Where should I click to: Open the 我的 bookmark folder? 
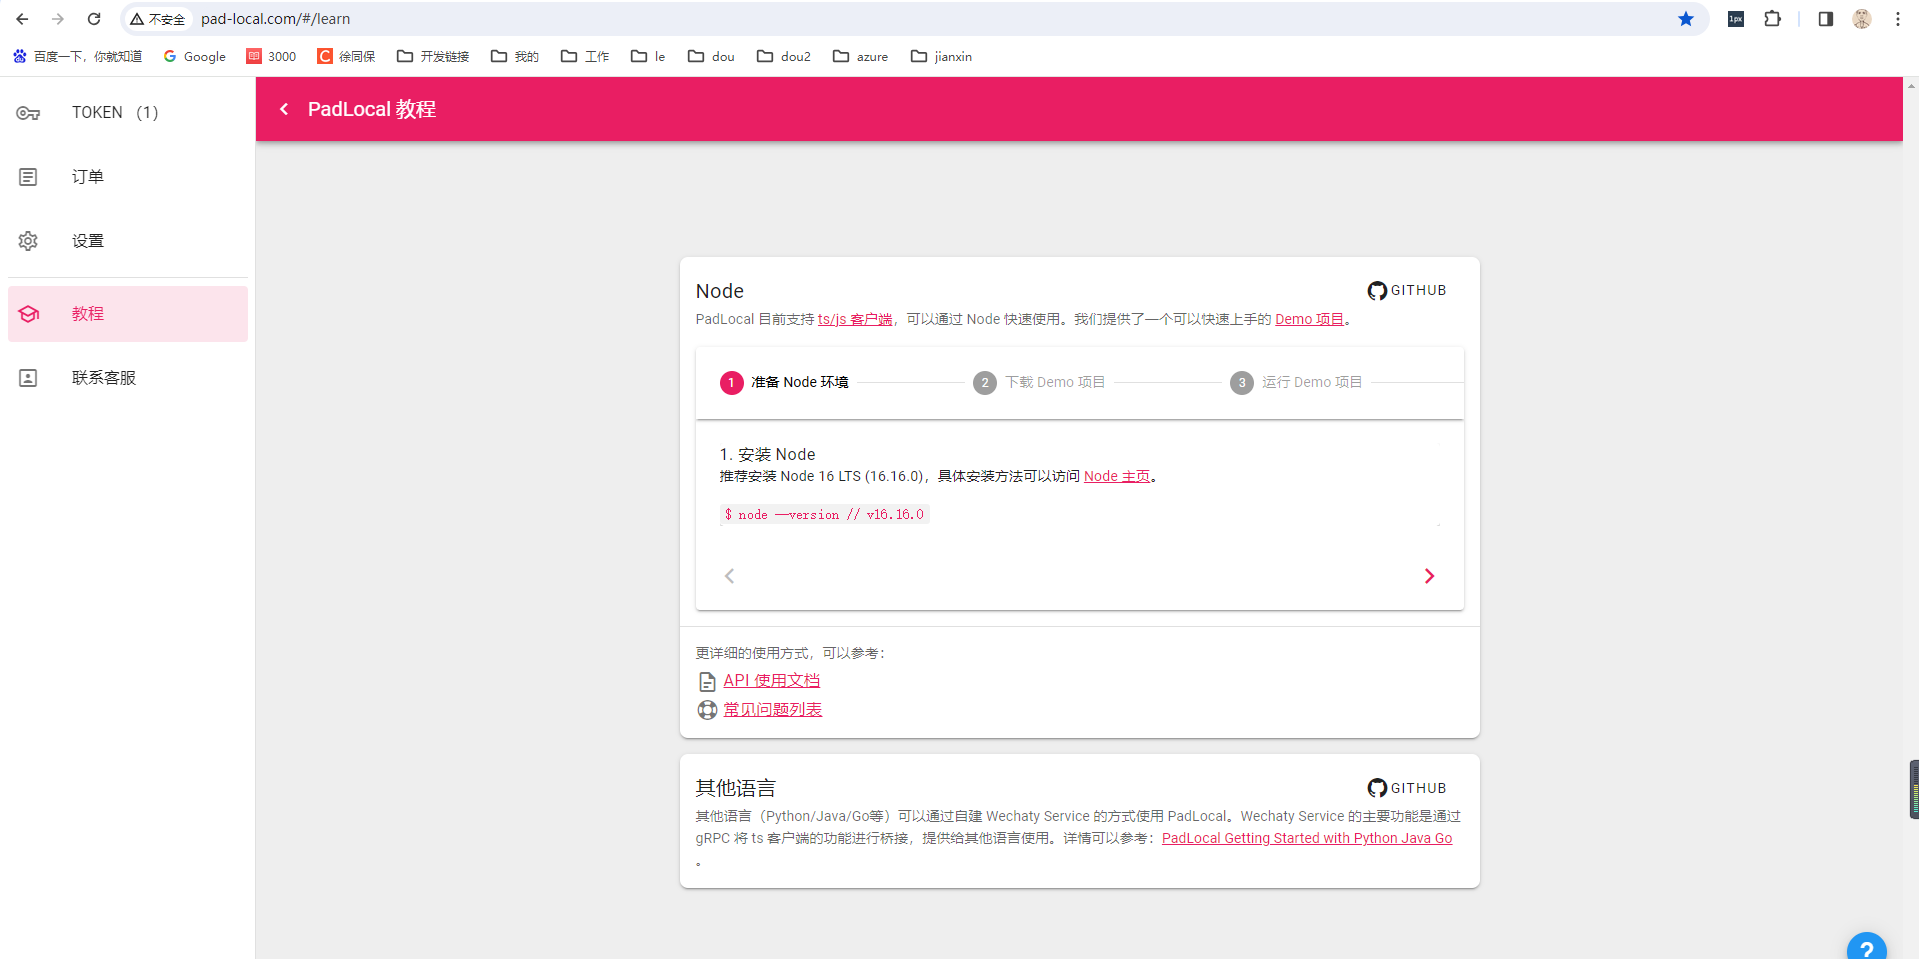[x=515, y=56]
